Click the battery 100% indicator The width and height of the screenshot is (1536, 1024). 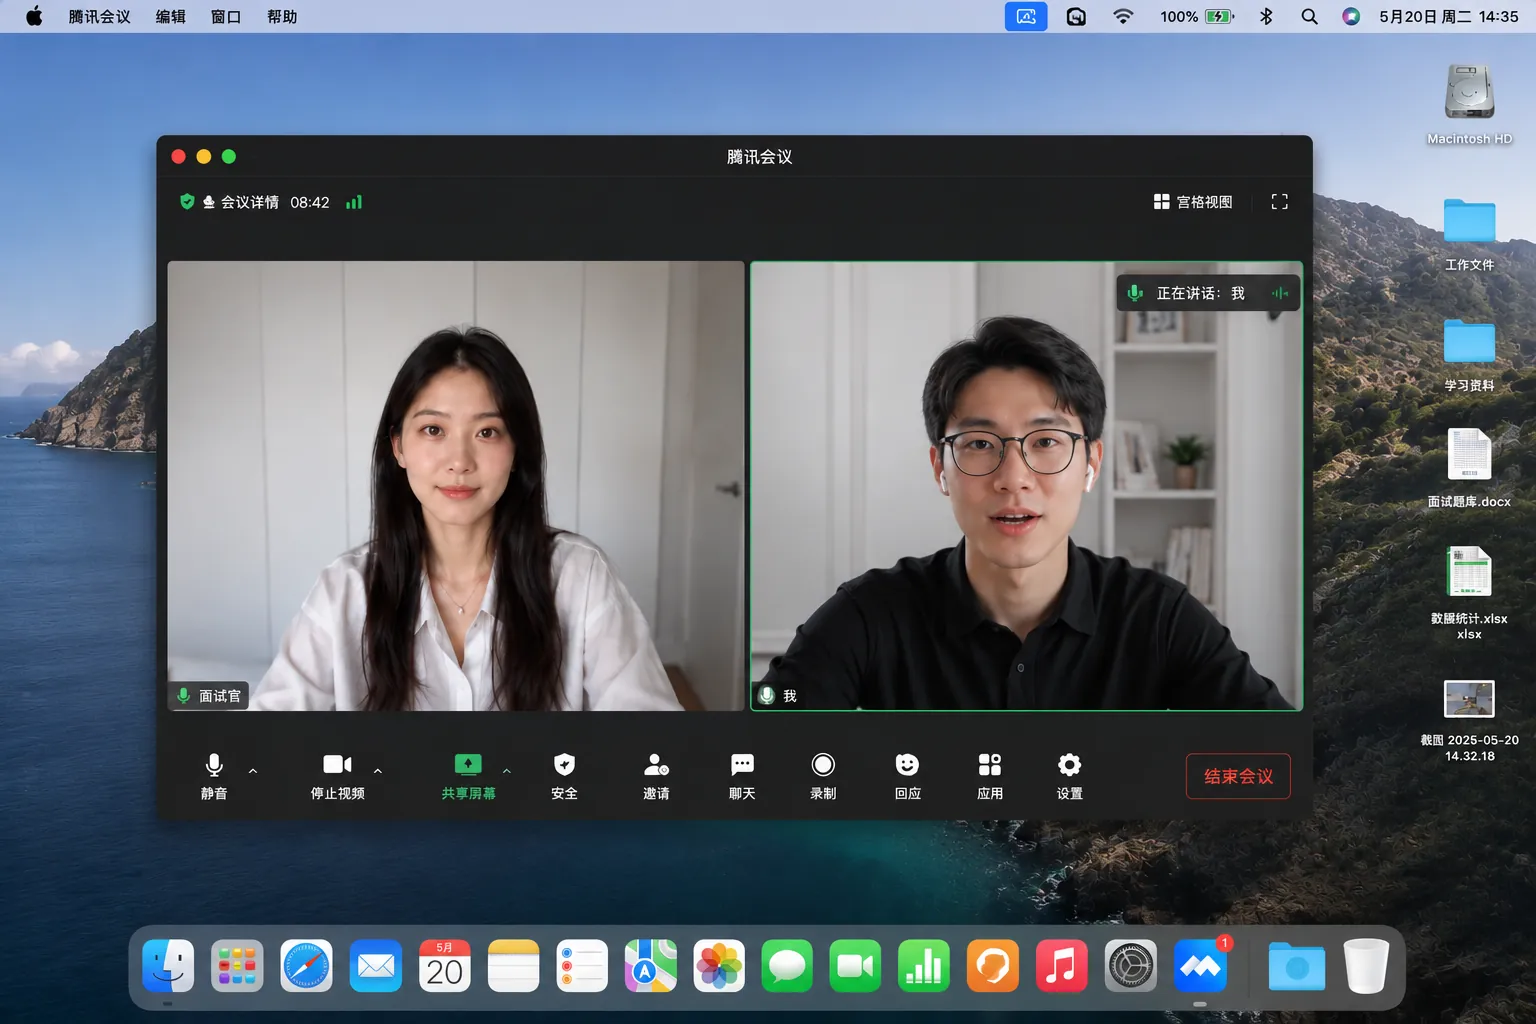tap(1197, 16)
